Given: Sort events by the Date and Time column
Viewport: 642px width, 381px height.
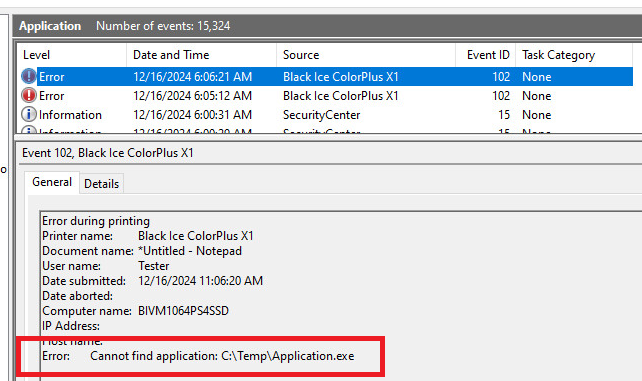Looking at the screenshot, I should (x=201, y=55).
